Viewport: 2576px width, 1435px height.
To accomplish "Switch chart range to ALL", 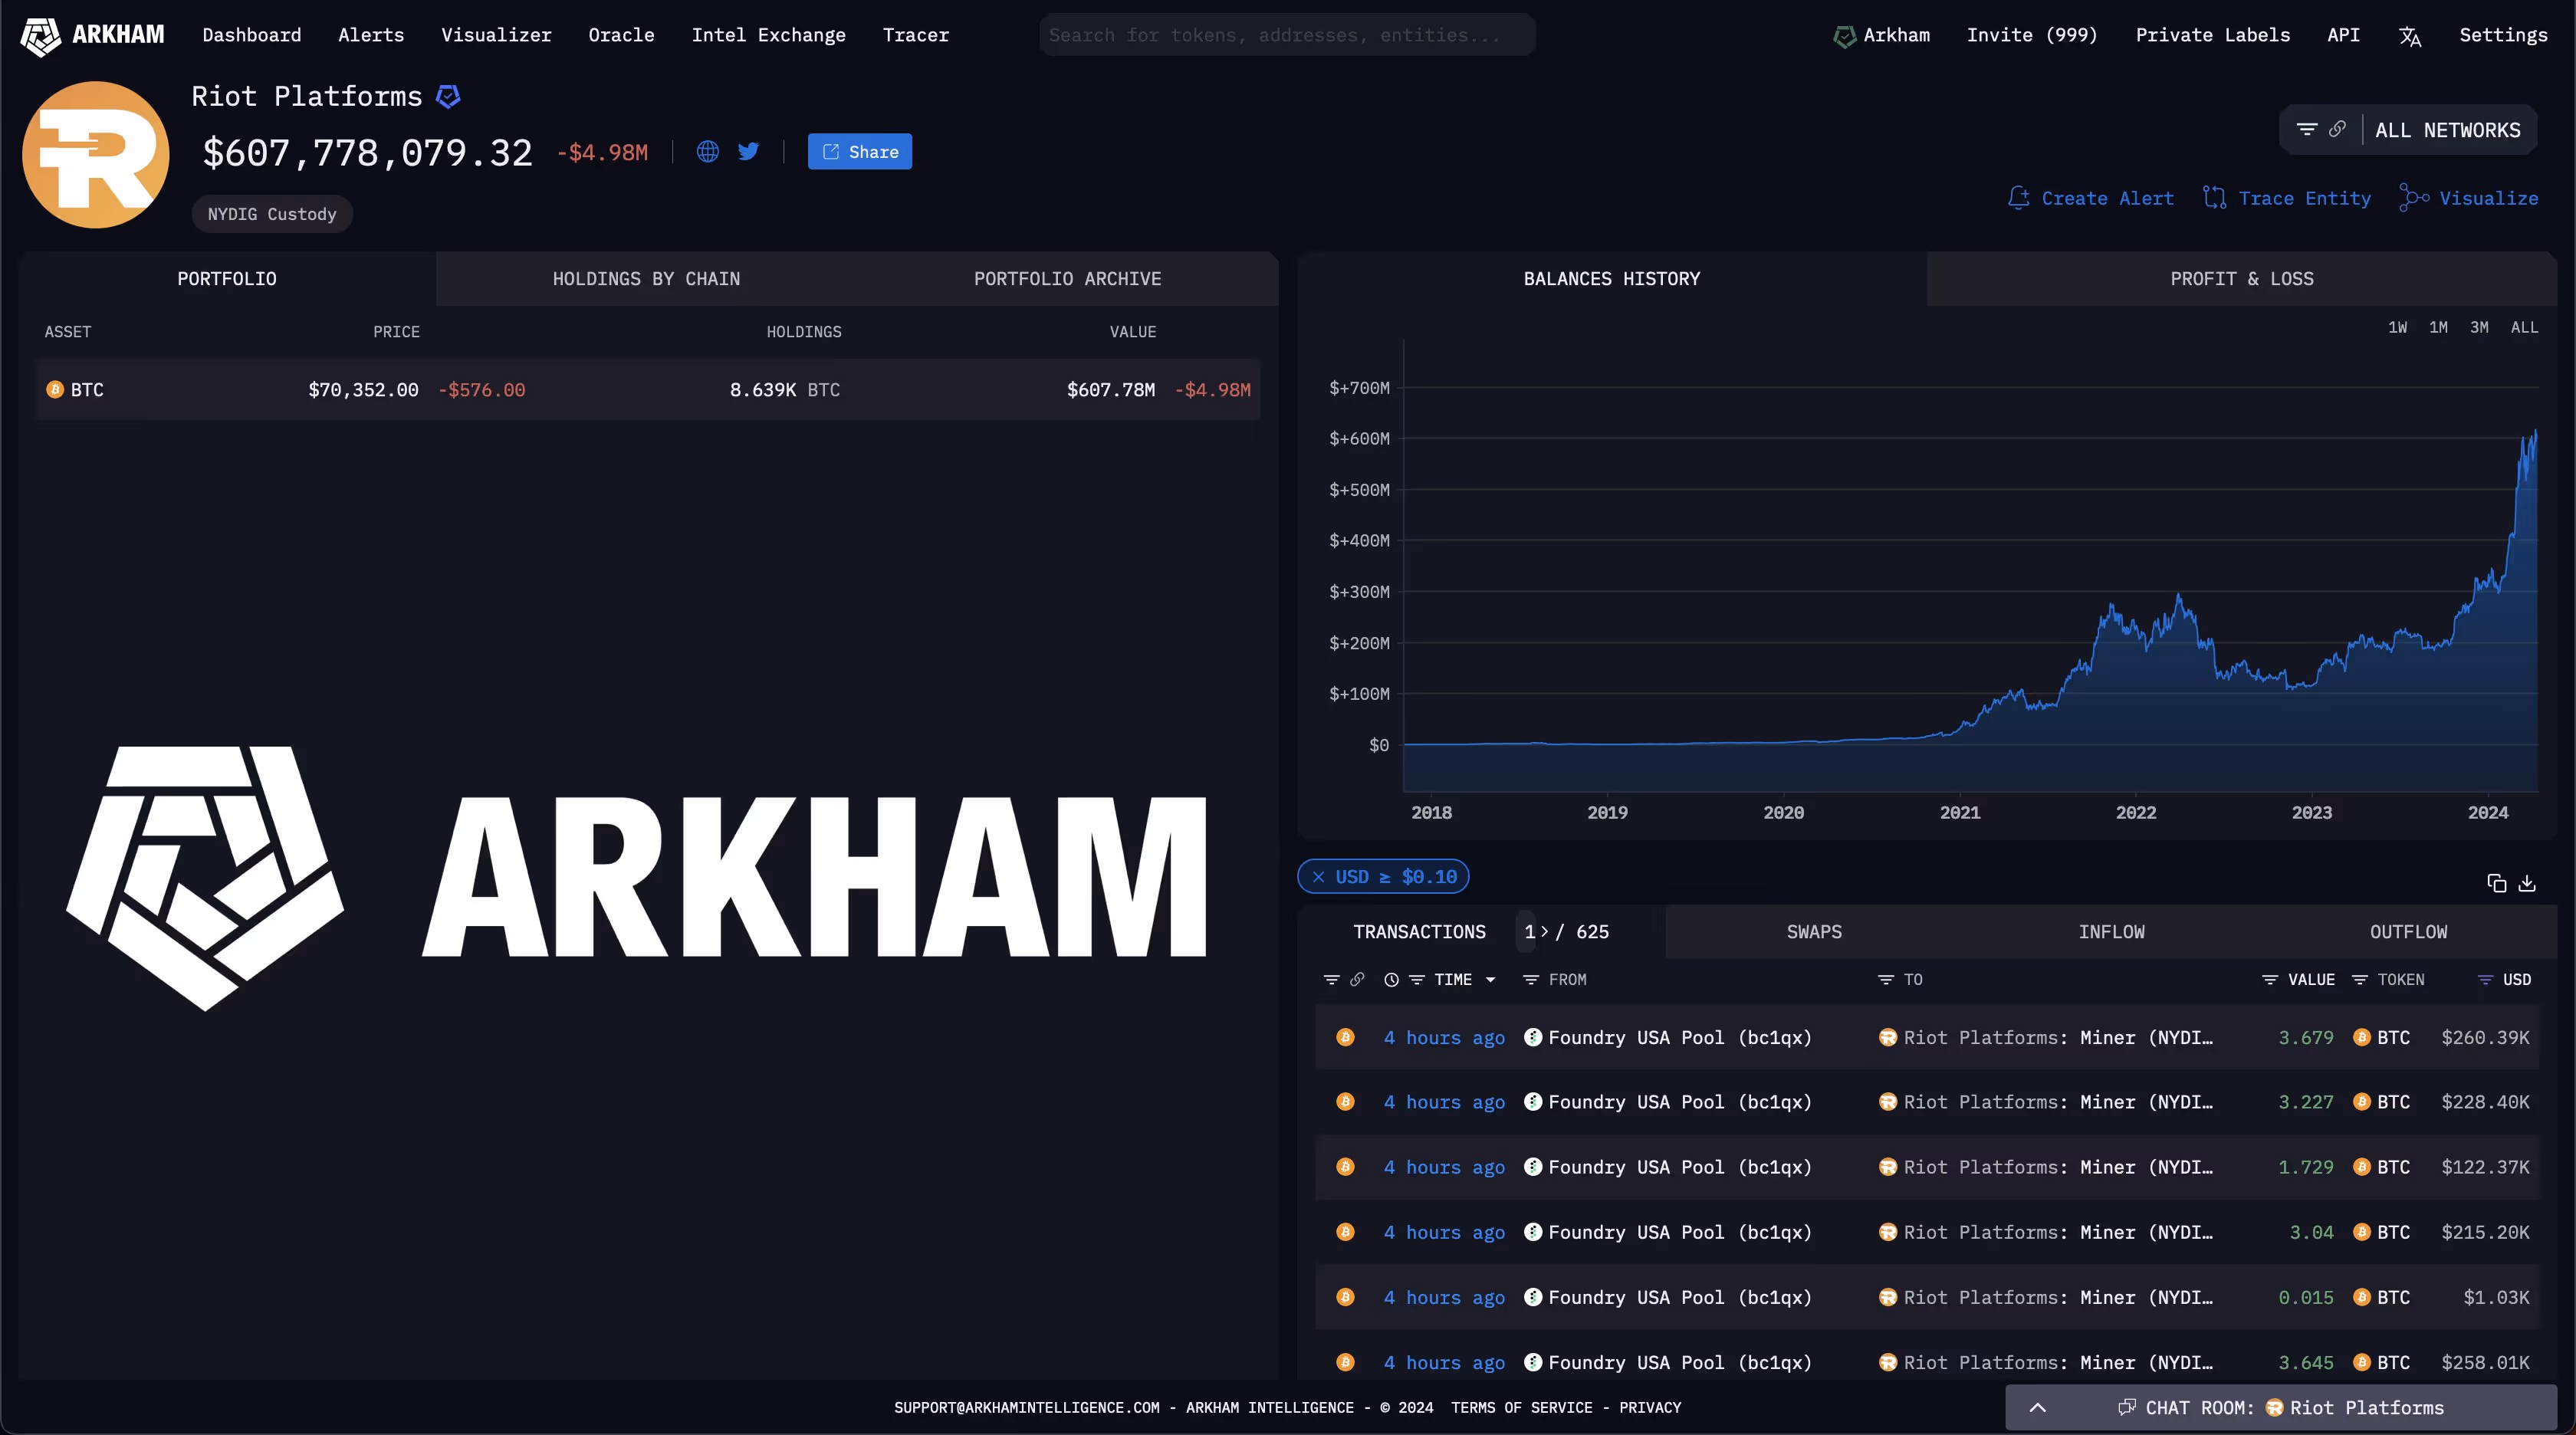I will pos(2523,327).
